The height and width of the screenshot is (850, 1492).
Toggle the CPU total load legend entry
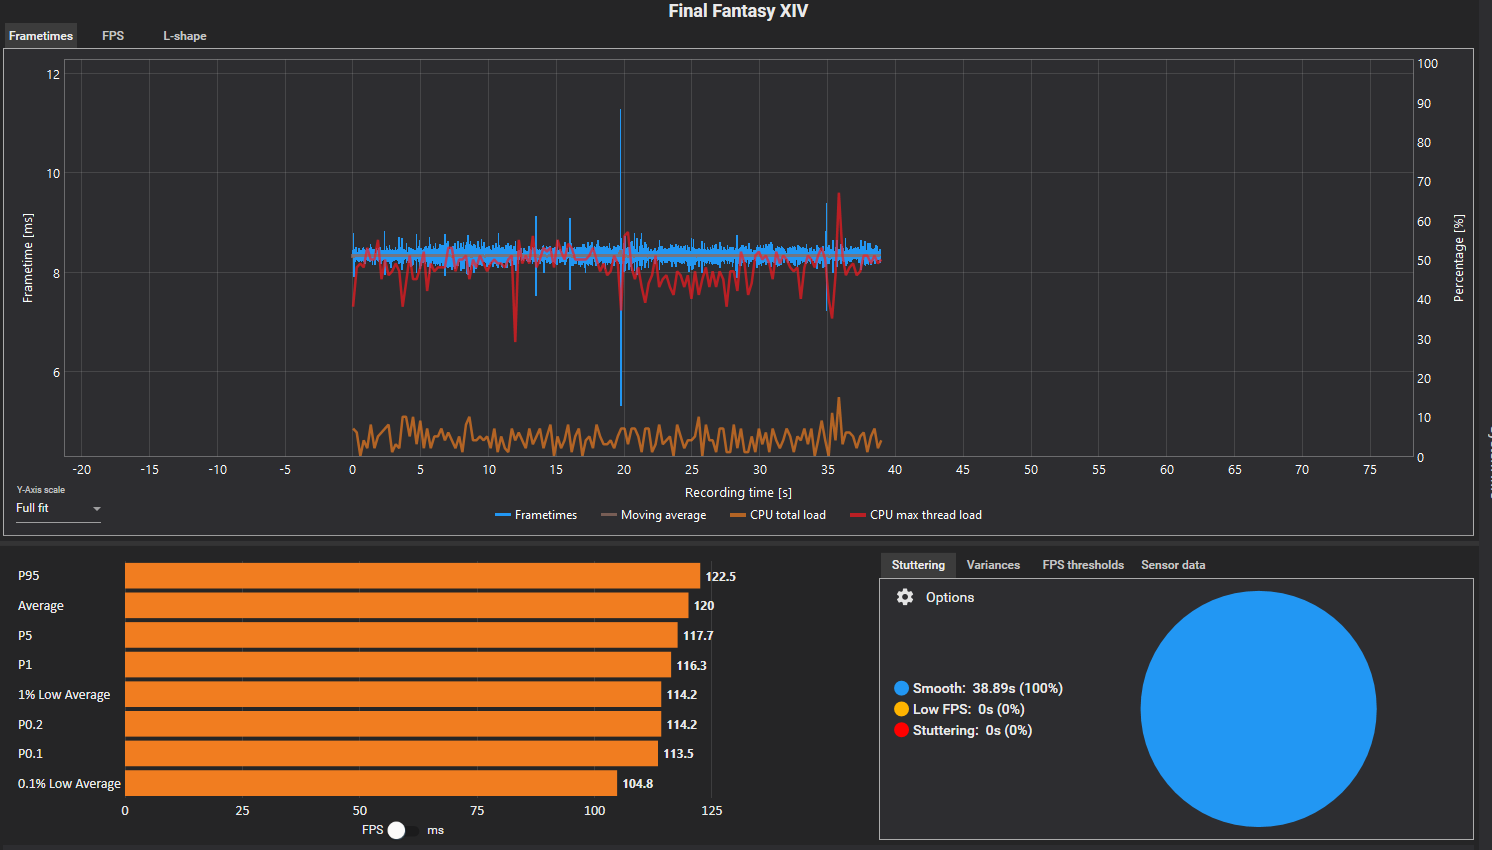pos(778,515)
